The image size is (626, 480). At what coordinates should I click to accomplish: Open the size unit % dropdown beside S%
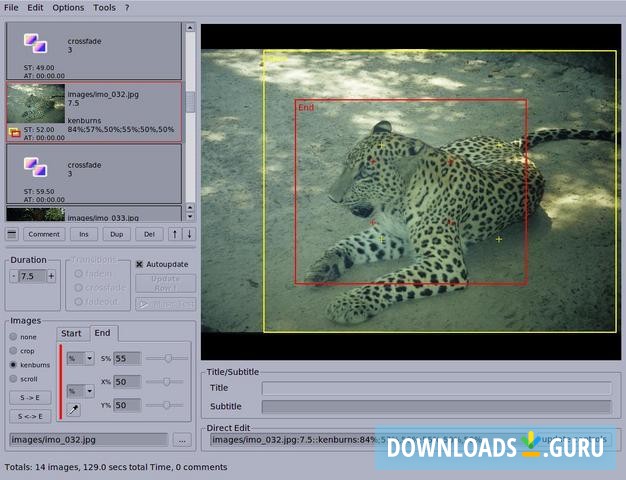point(81,358)
